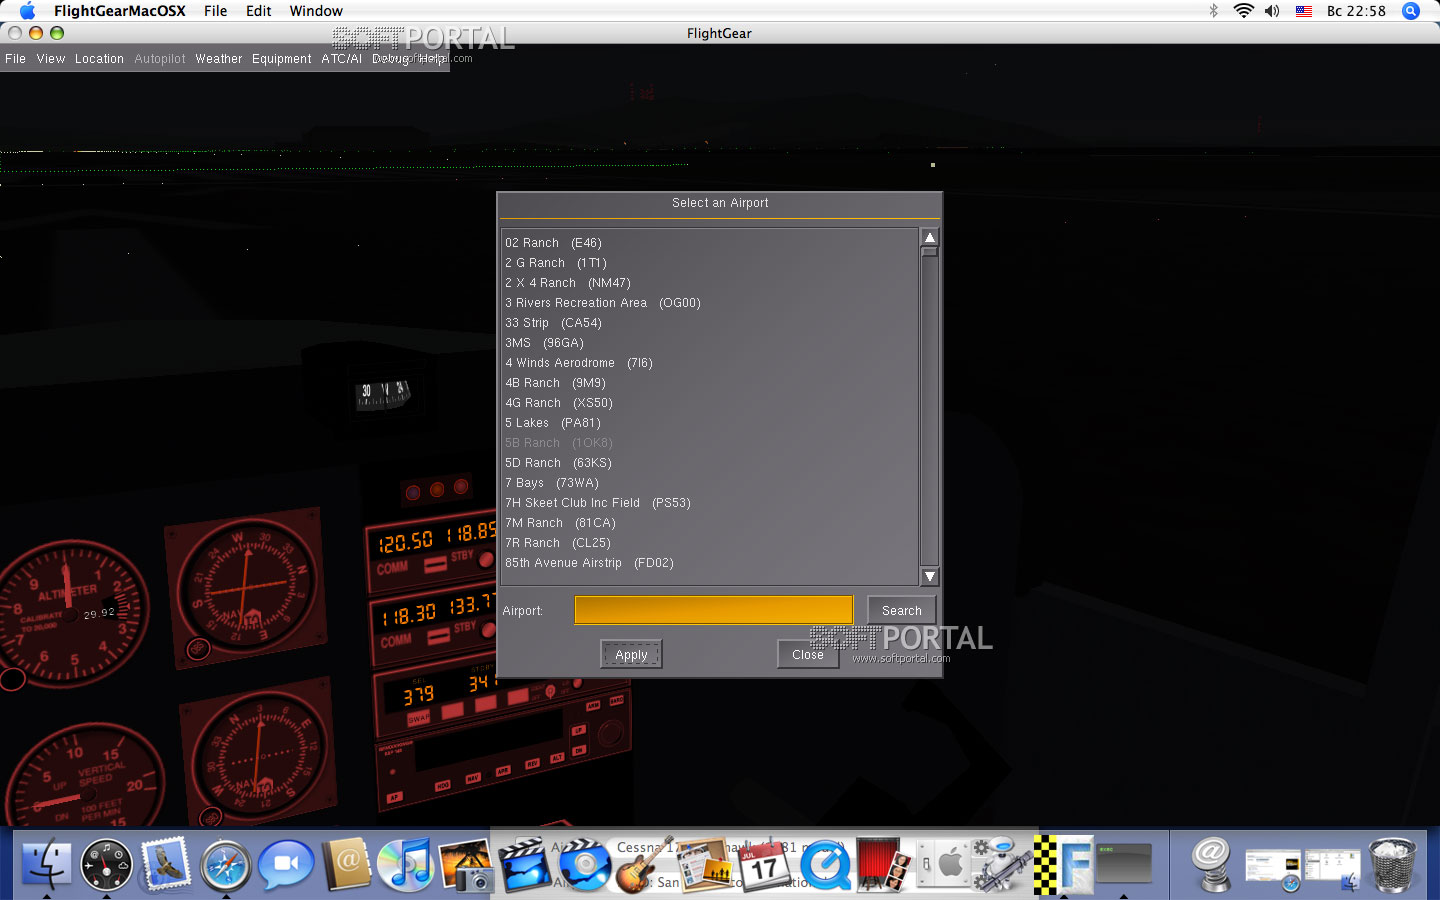This screenshot has width=1440, height=900.
Task: Launch Safari from the dock
Action: coord(226,864)
